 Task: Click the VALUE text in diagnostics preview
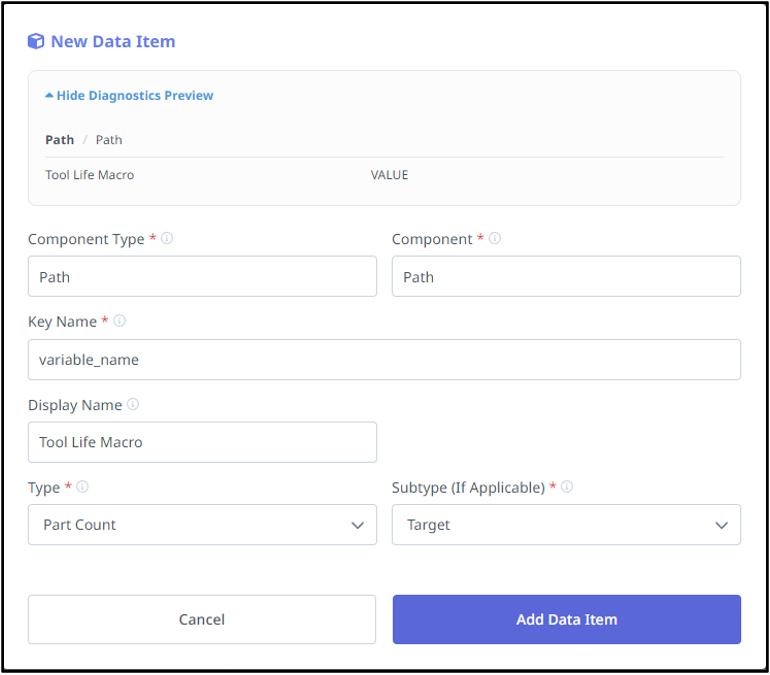click(x=389, y=175)
